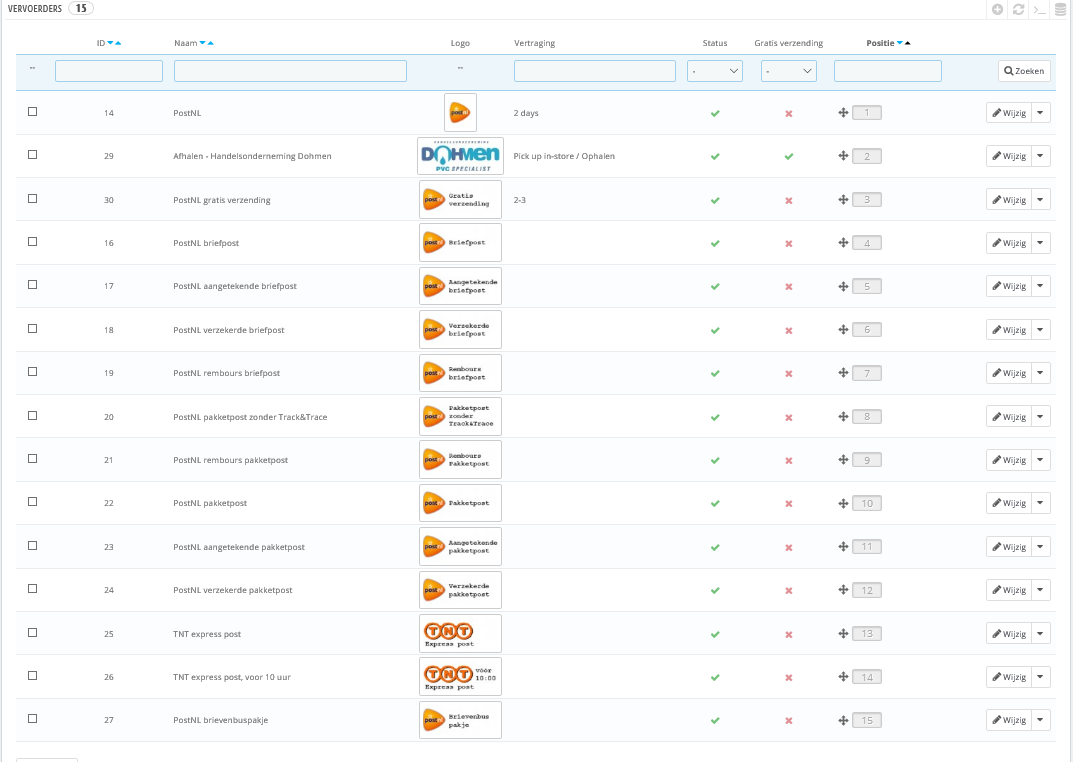Select TNT express post checkbox
Image resolution: width=1073 pixels, height=762 pixels.
(32, 633)
